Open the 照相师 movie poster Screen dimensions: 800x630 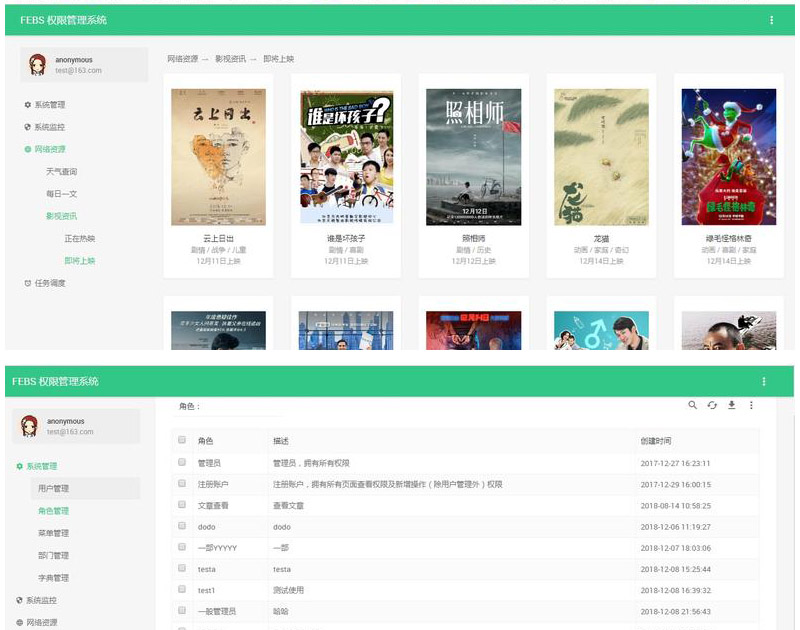click(x=473, y=157)
